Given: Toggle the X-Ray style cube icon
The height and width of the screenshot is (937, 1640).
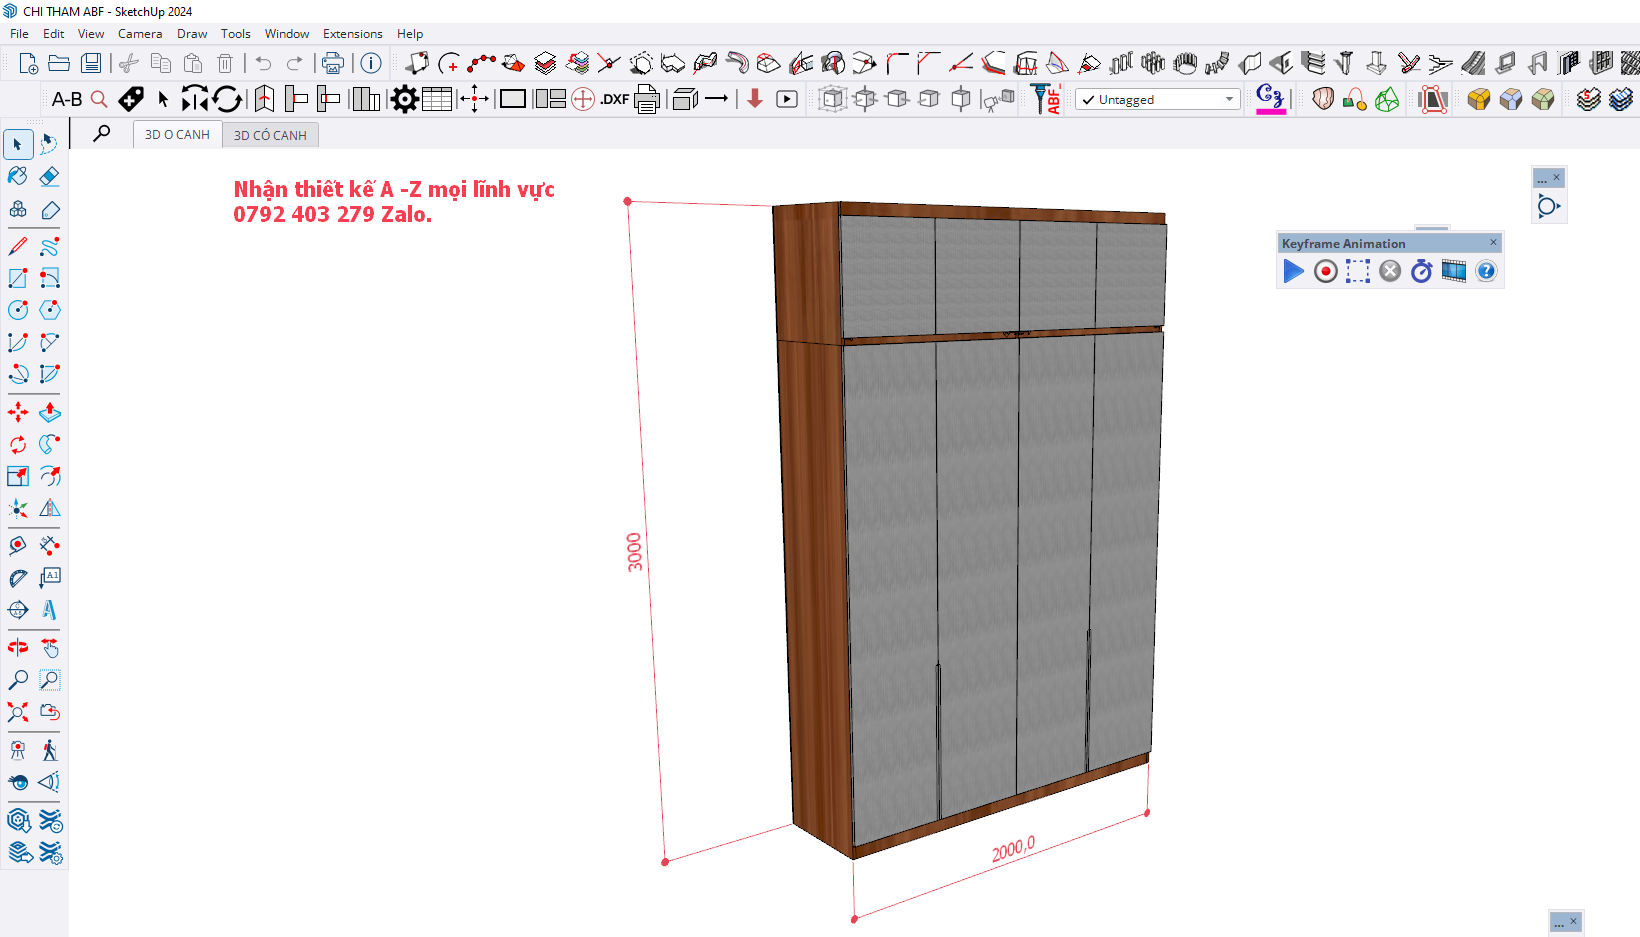Looking at the screenshot, I should pyautogui.click(x=832, y=99).
